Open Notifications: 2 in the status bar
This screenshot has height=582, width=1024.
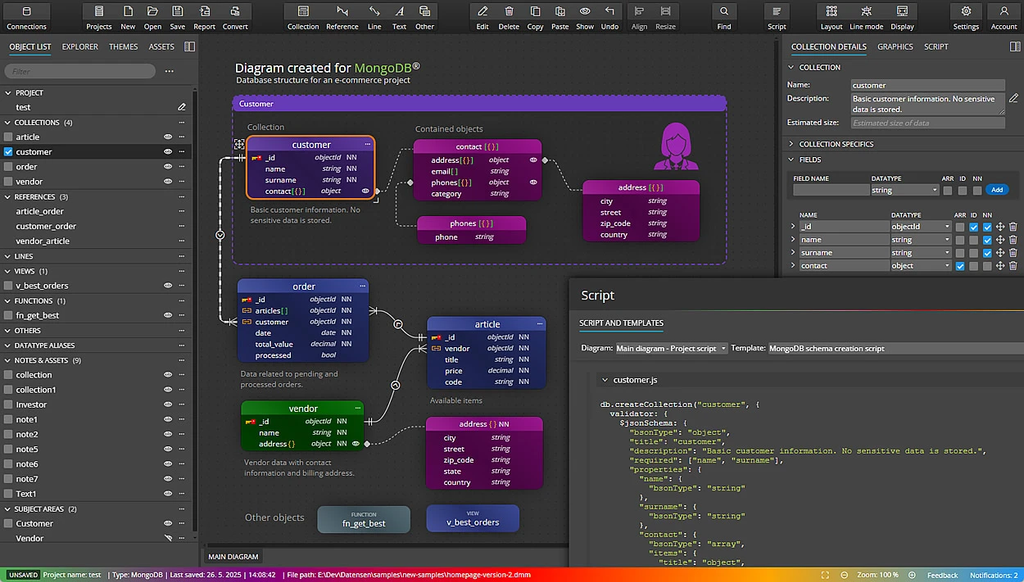click(x=993, y=575)
